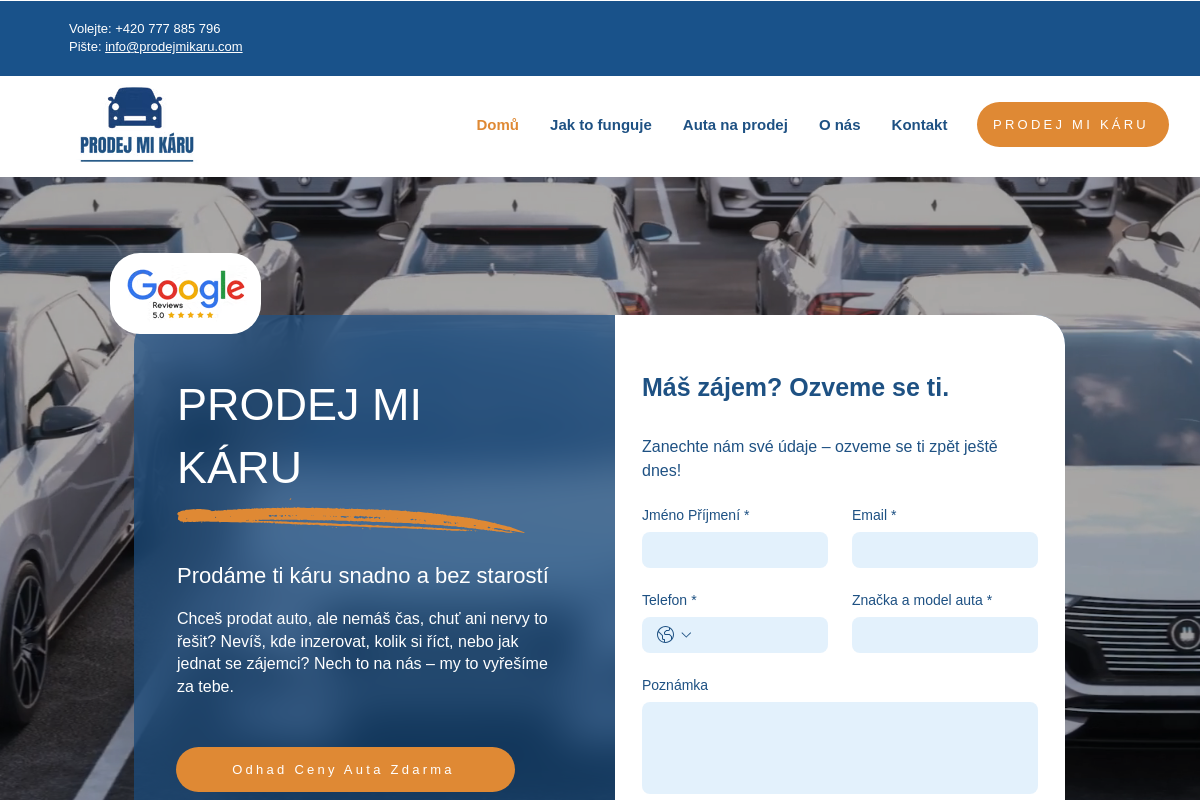This screenshot has width=1200, height=800.
Task: Focus the Jméno Příjmení input field
Action: pos(735,550)
